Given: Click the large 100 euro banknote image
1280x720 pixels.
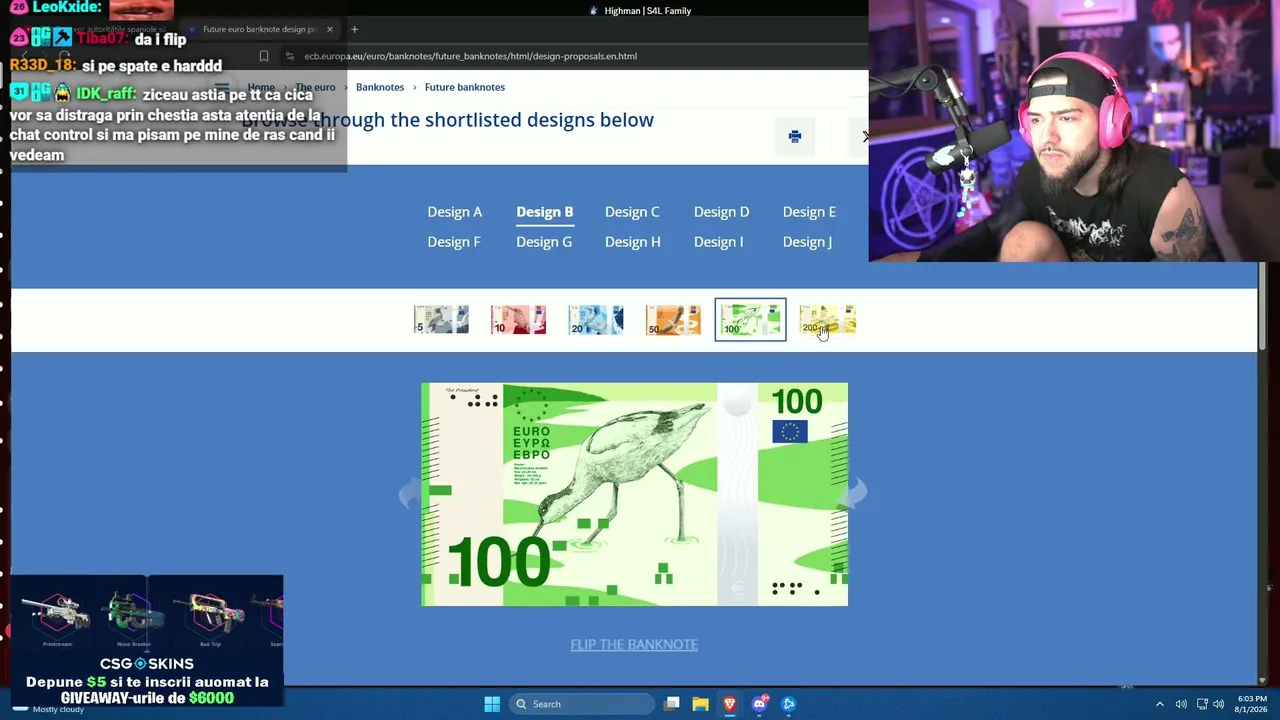Looking at the screenshot, I should tap(634, 494).
